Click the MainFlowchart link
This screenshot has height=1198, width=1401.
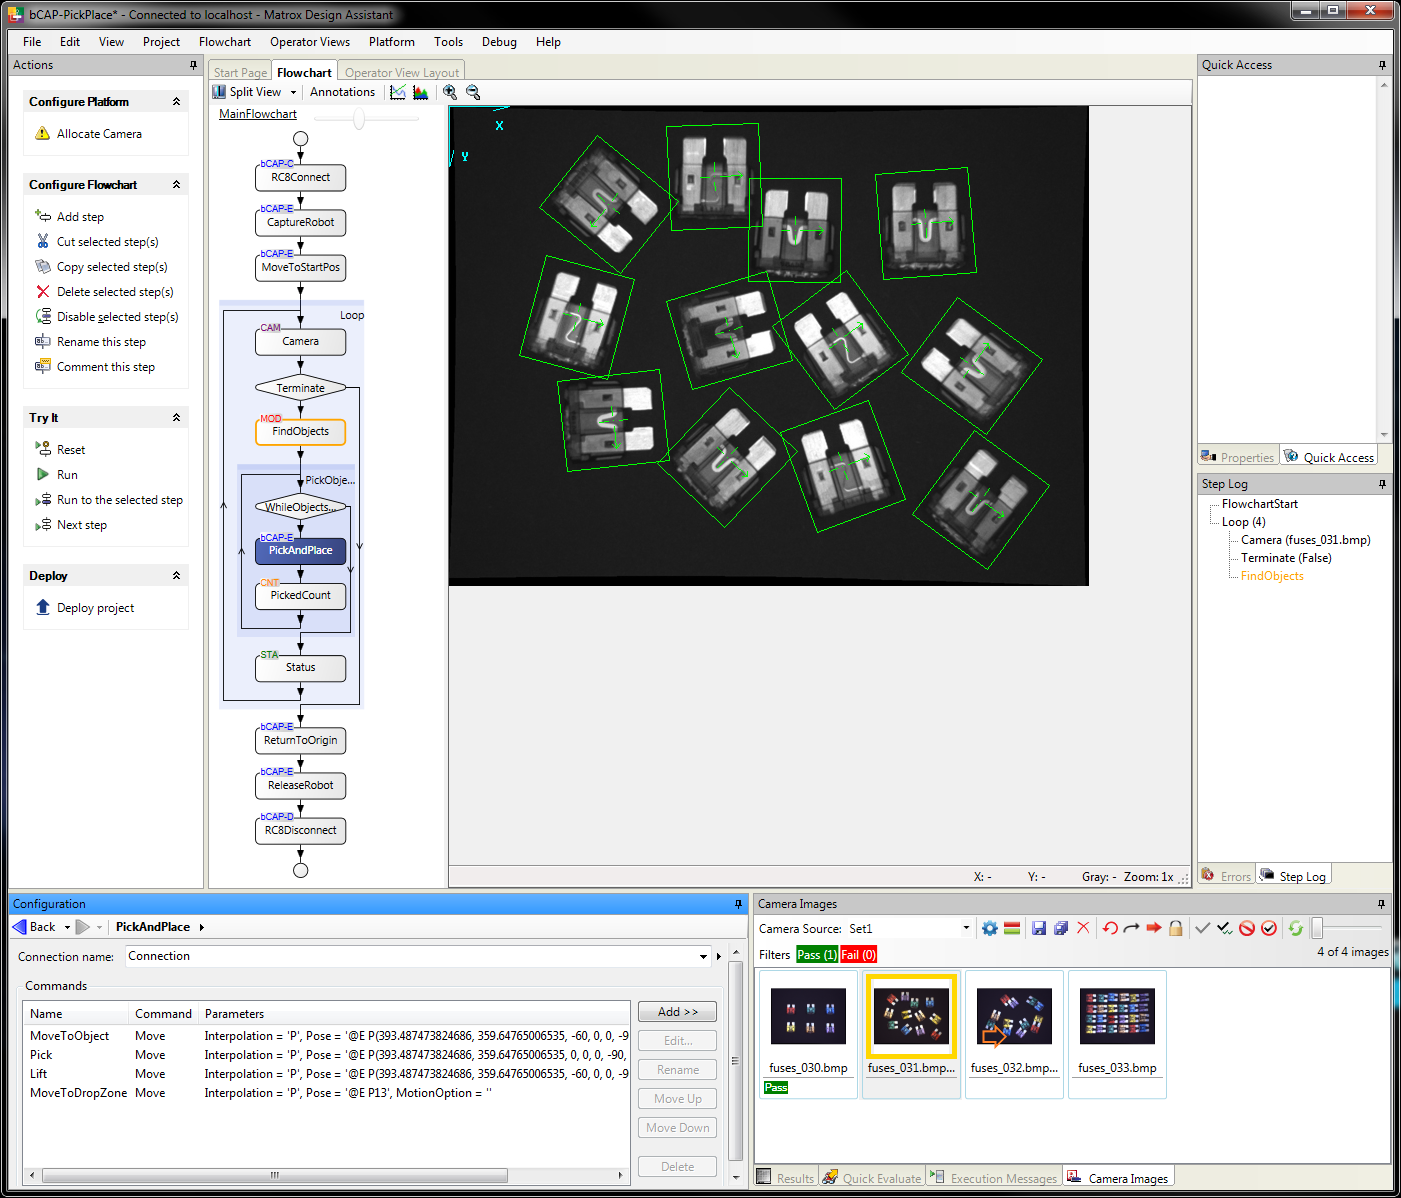pyautogui.click(x=258, y=114)
